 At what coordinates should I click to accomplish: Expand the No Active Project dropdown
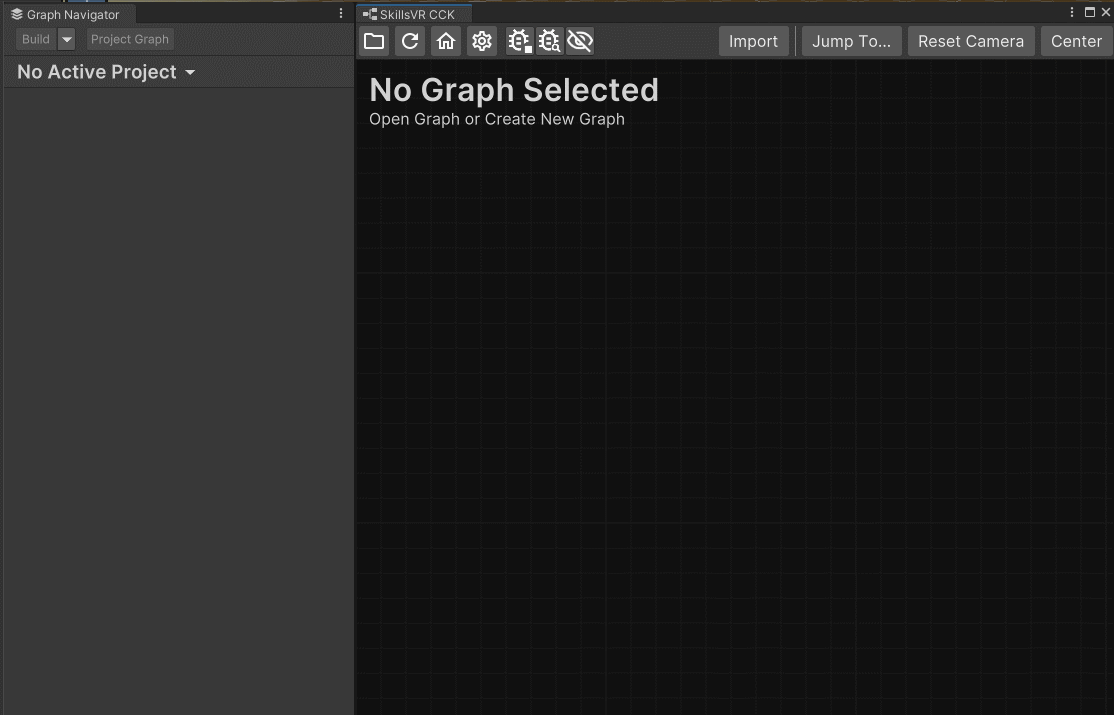(106, 72)
